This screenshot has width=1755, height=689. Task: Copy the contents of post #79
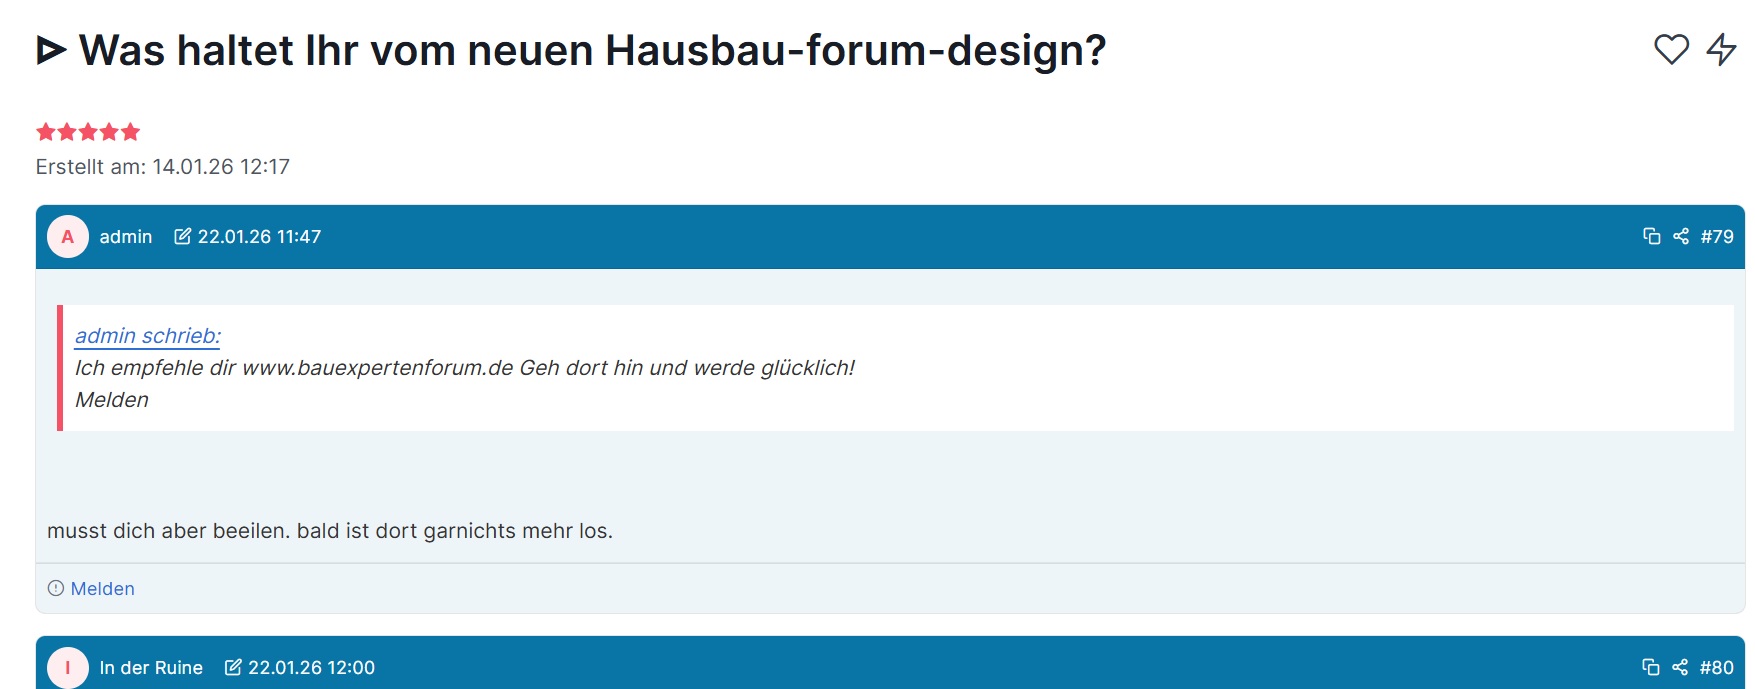[1651, 236]
